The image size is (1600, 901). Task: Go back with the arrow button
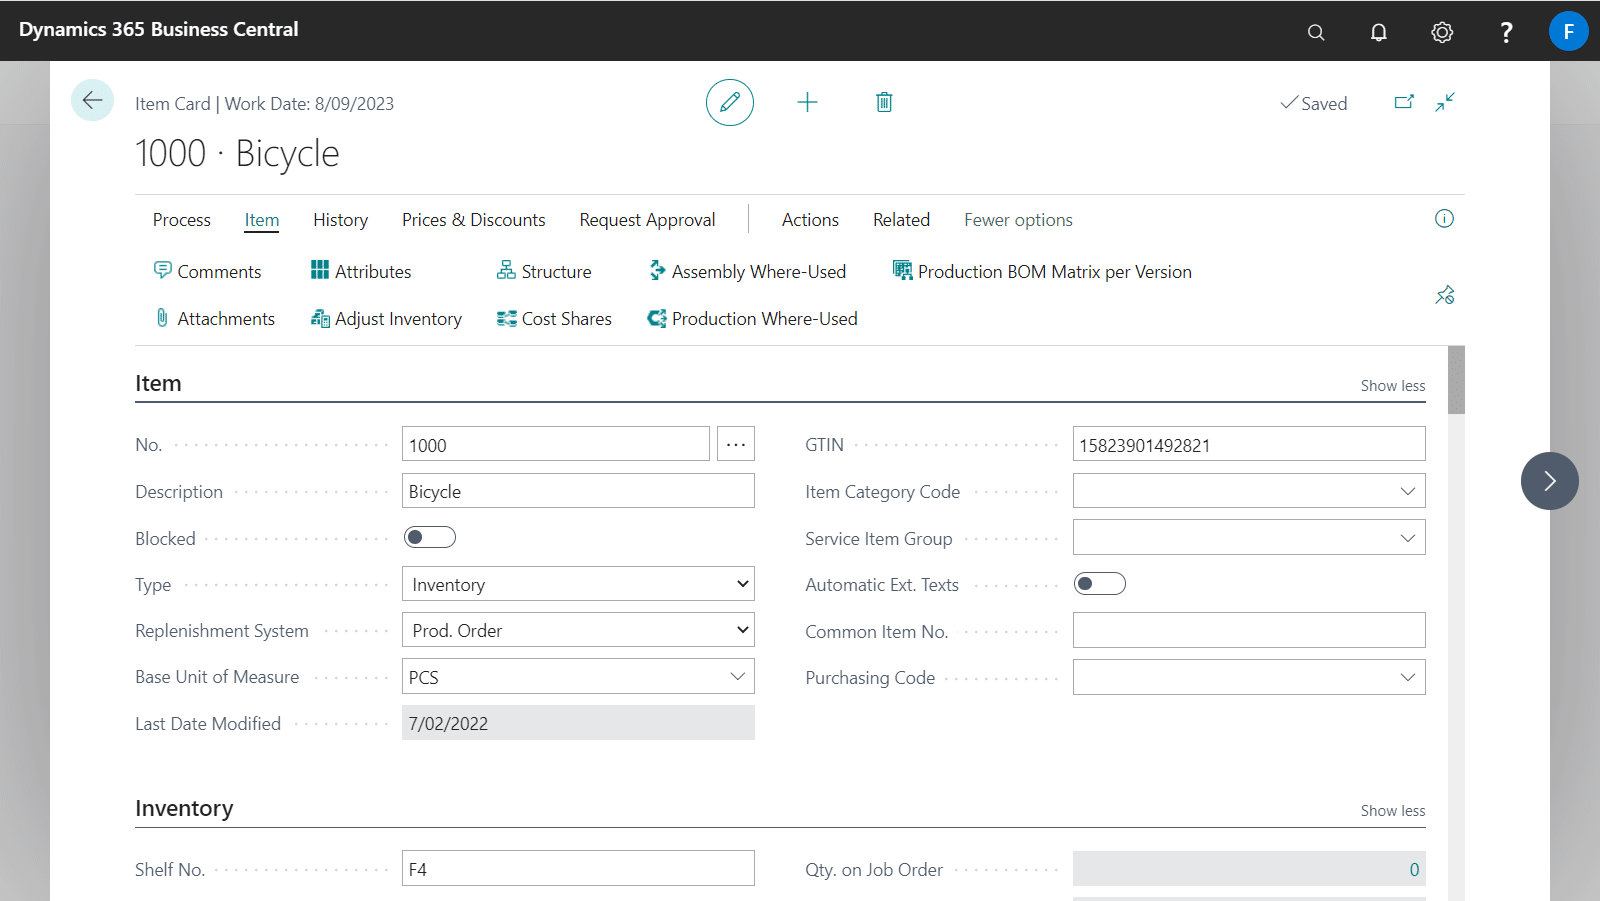coord(92,100)
